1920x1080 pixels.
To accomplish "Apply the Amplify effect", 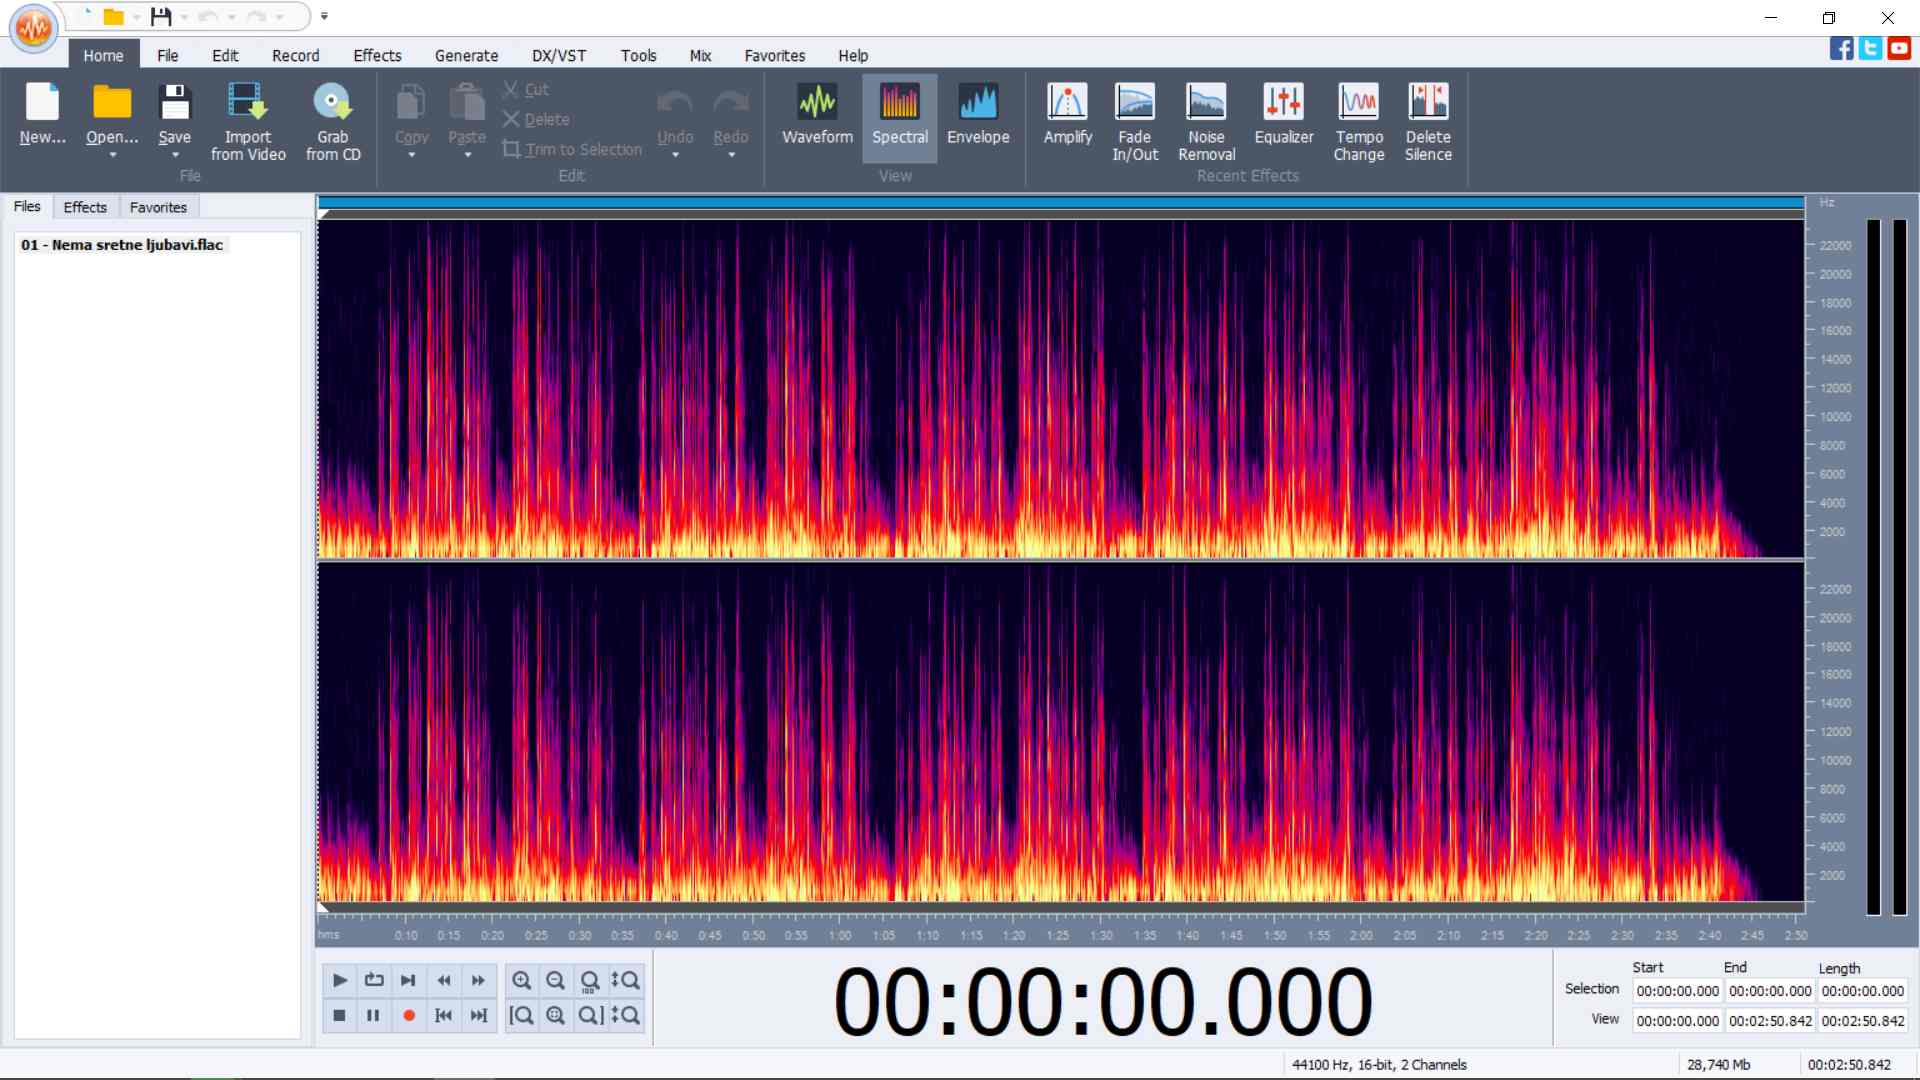I will point(1066,115).
